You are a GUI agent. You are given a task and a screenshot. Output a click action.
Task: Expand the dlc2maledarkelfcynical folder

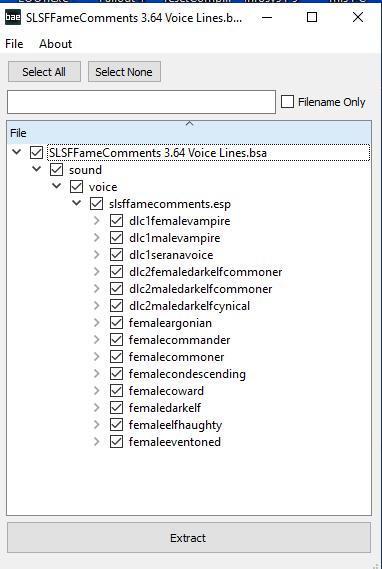[x=96, y=306]
